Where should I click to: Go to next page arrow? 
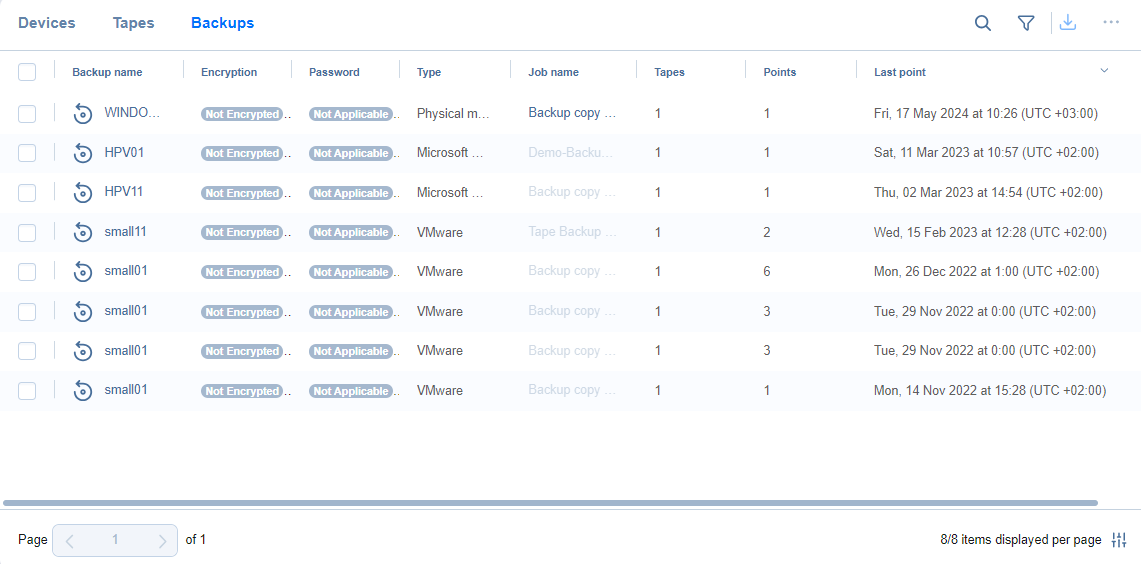click(x=162, y=540)
